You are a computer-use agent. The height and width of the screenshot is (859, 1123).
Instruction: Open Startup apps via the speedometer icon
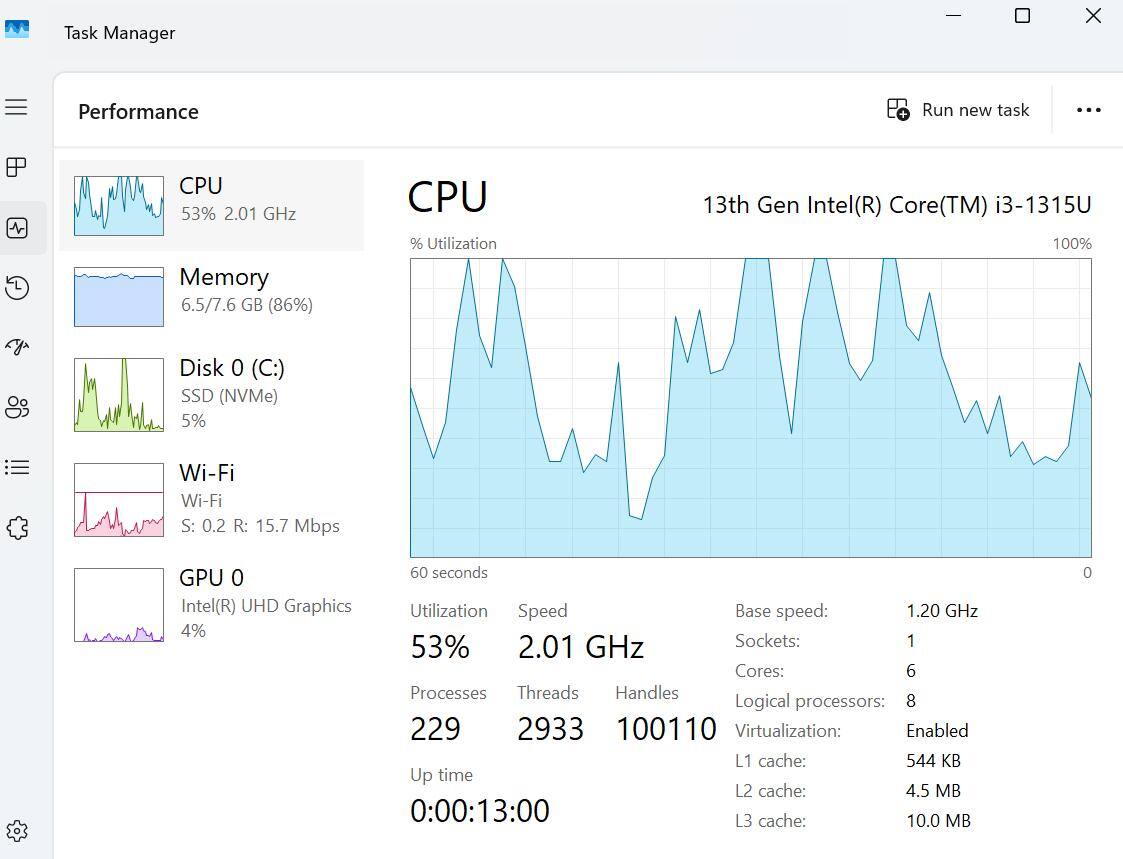16,347
